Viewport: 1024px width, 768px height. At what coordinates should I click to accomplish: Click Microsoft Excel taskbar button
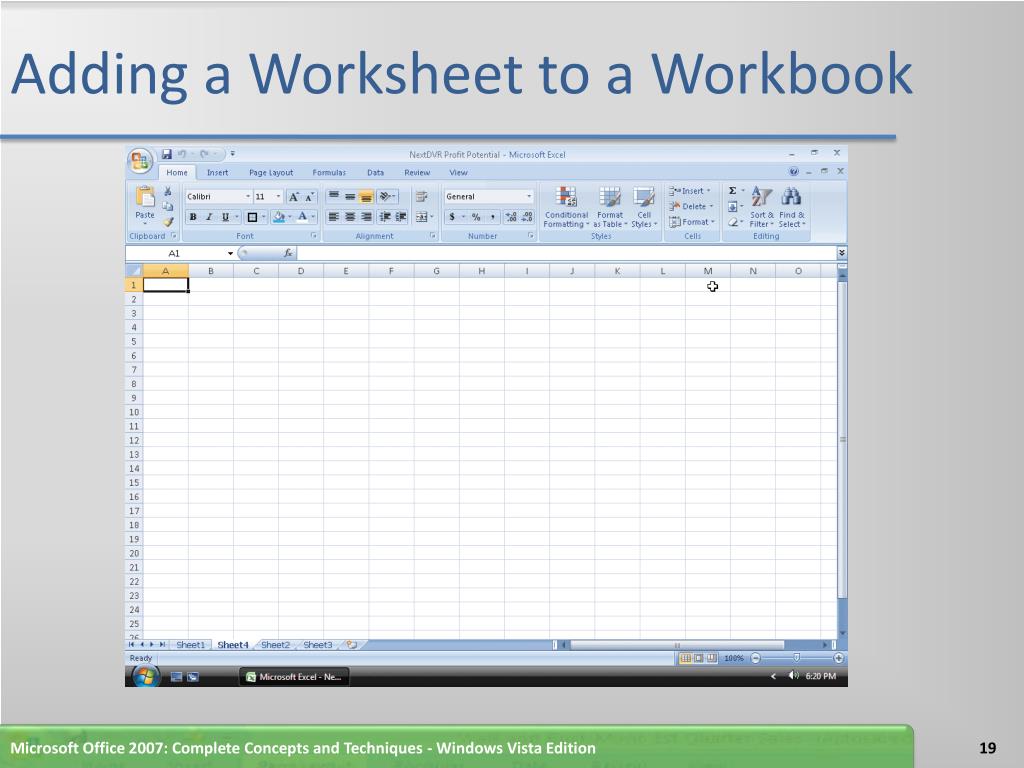pyautogui.click(x=295, y=677)
